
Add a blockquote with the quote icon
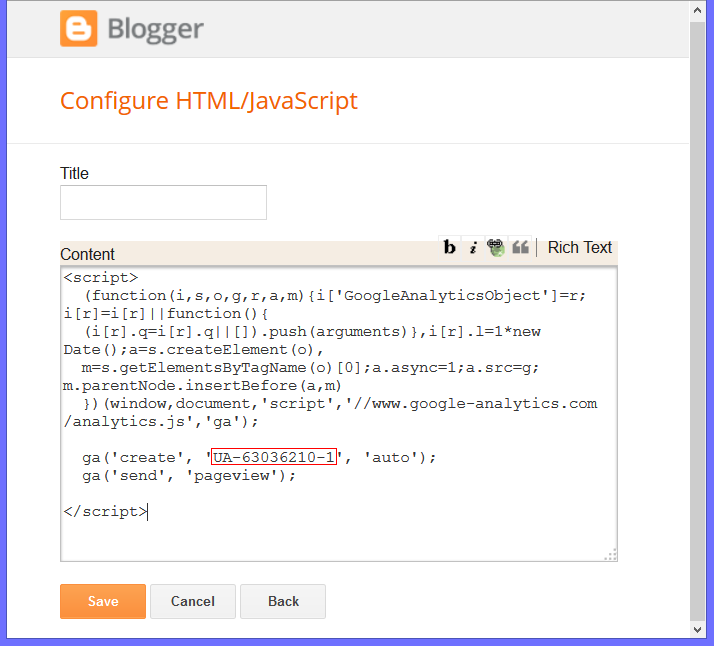click(520, 248)
